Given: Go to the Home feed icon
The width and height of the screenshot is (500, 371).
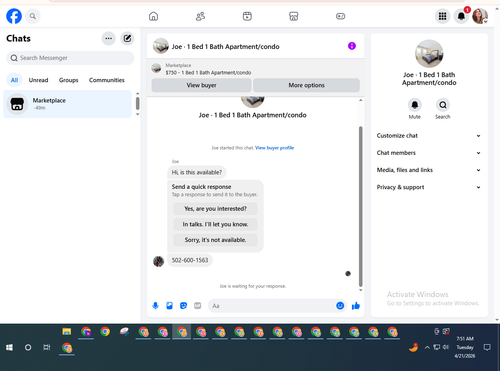Looking at the screenshot, I should [x=153, y=16].
